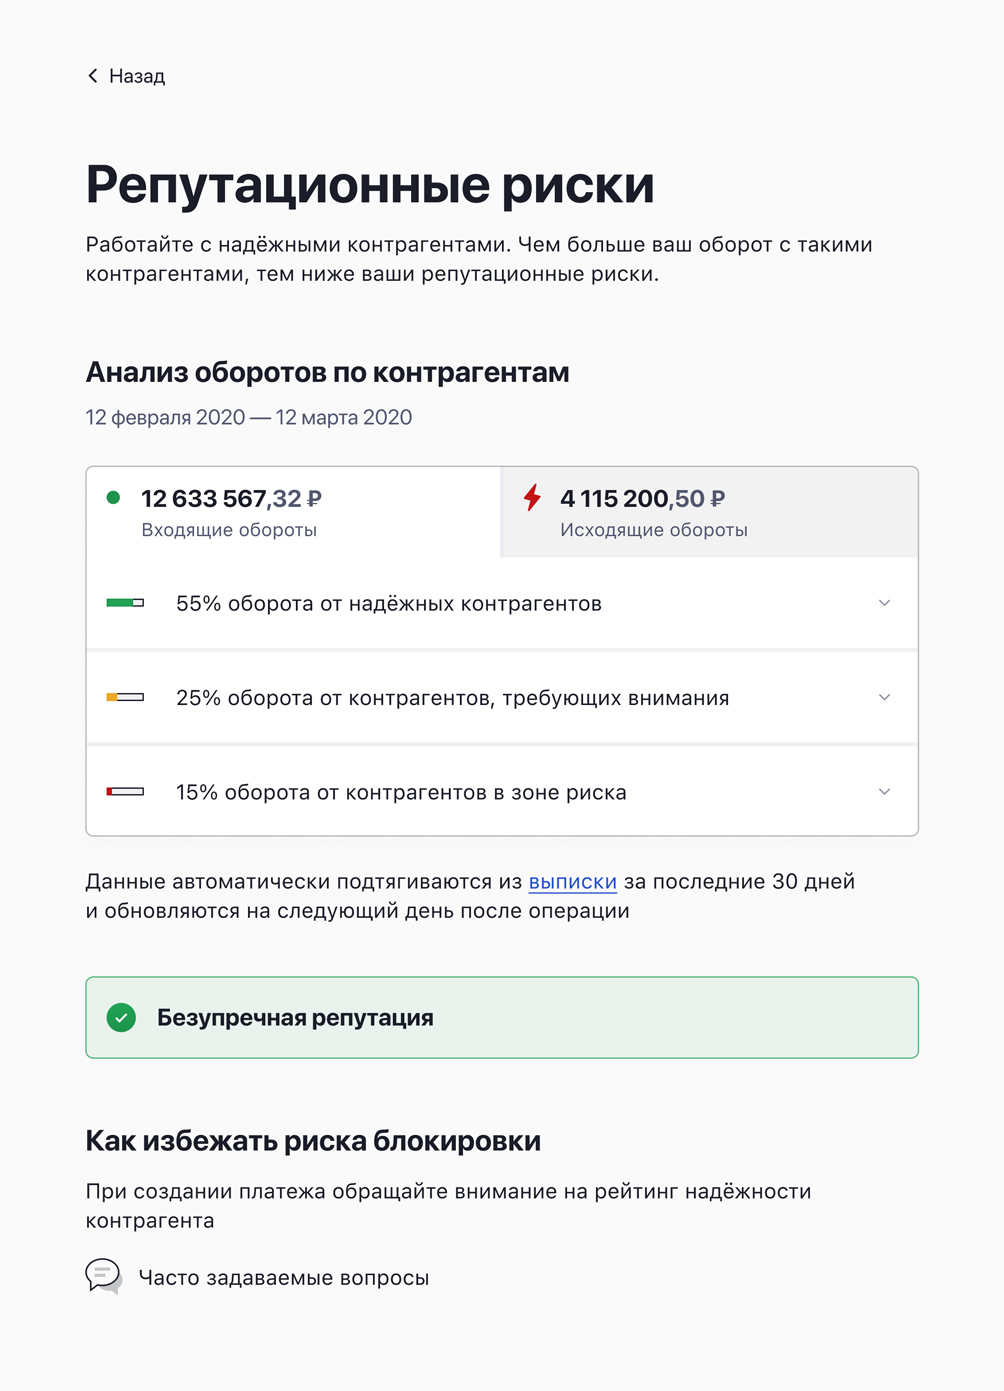The height and width of the screenshot is (1391, 1004).
Task: Click the green progress bar icon for reliable contractors
Action: click(x=127, y=603)
